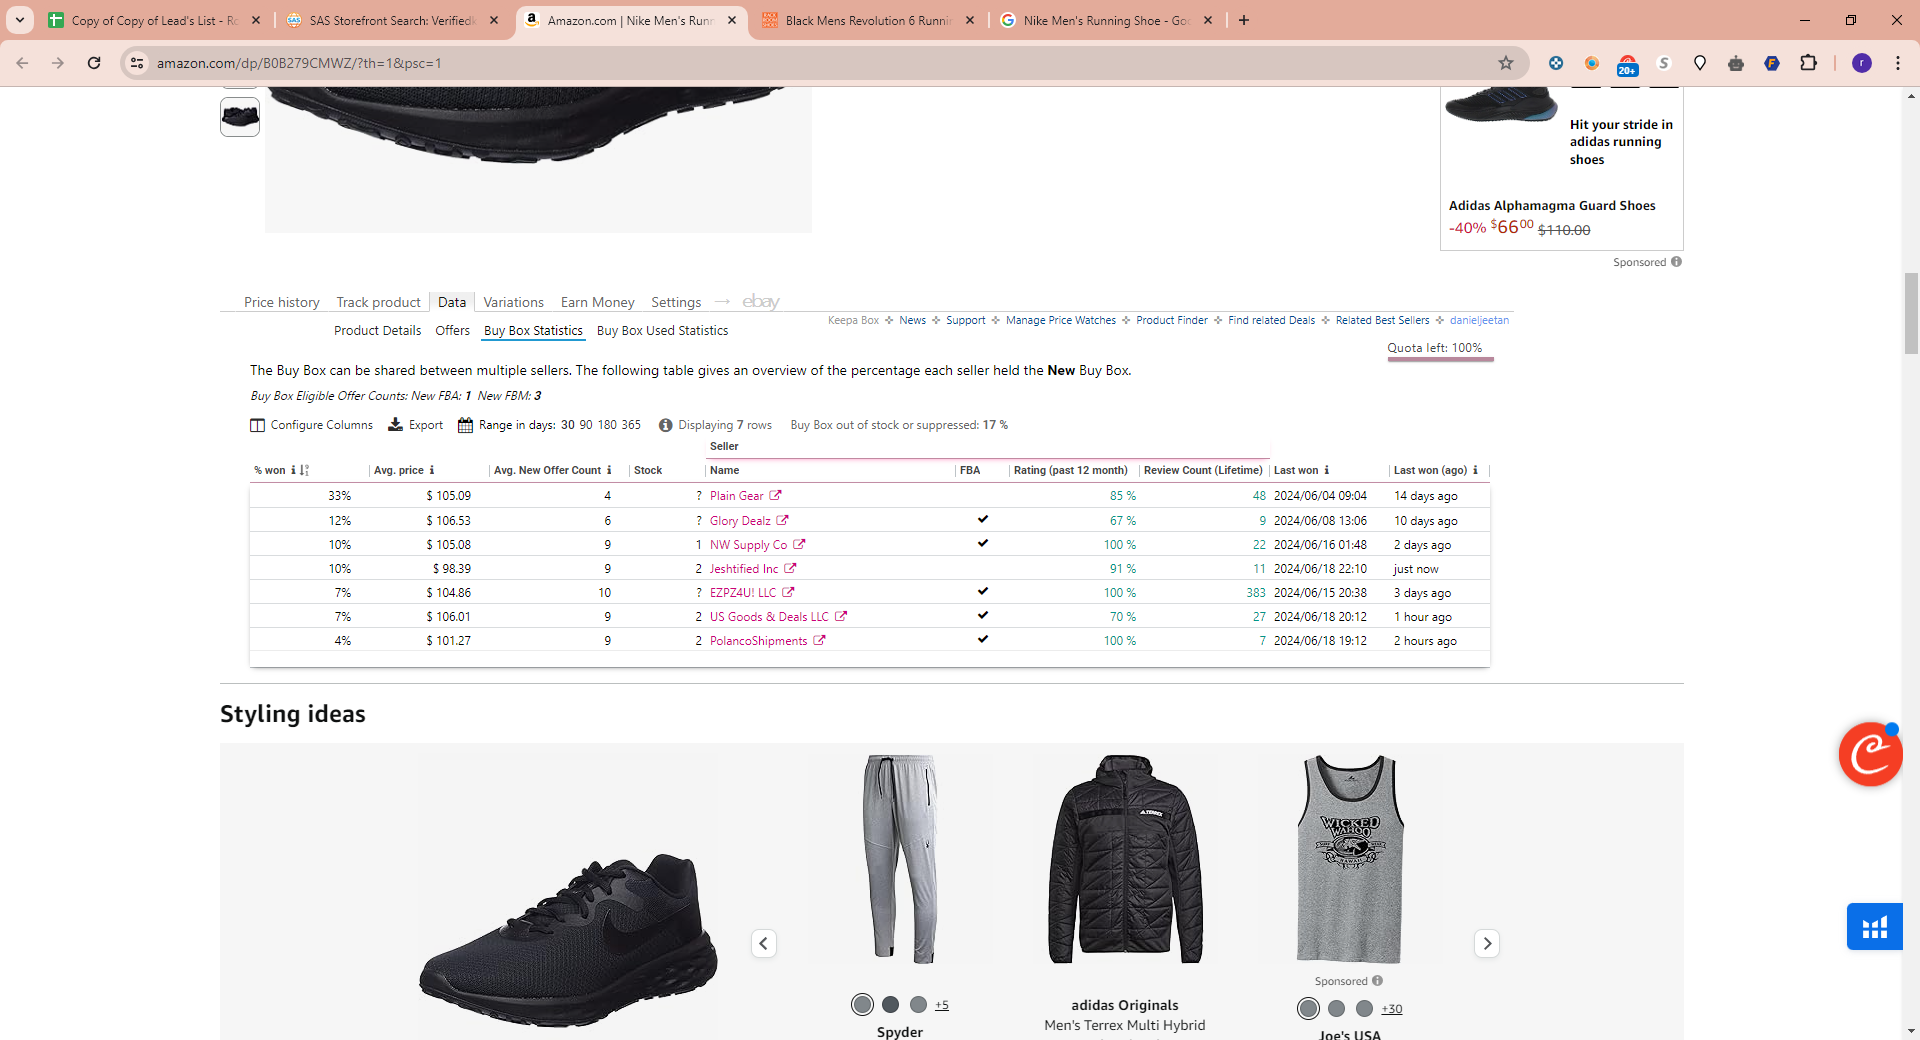Select first color swatch under Spyder pants
Image resolution: width=1920 pixels, height=1040 pixels.
[x=862, y=1005]
